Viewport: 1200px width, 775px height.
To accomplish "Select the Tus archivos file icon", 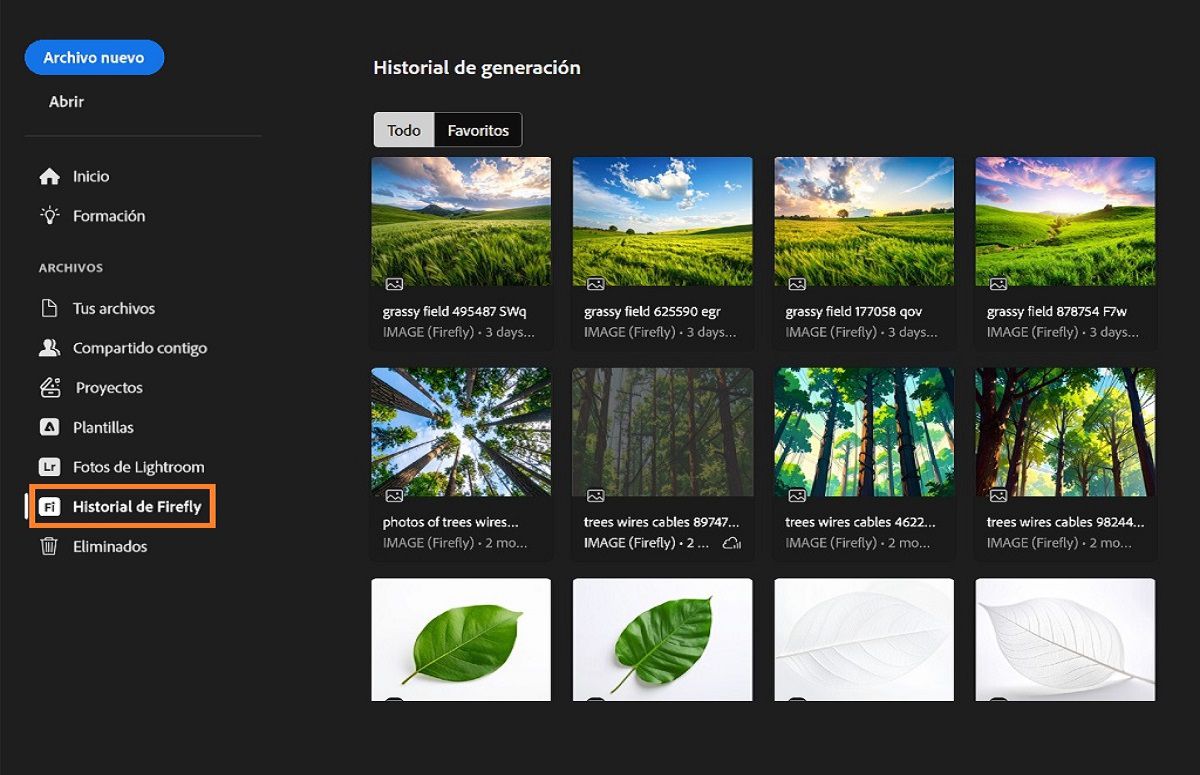I will pyautogui.click(x=49, y=309).
